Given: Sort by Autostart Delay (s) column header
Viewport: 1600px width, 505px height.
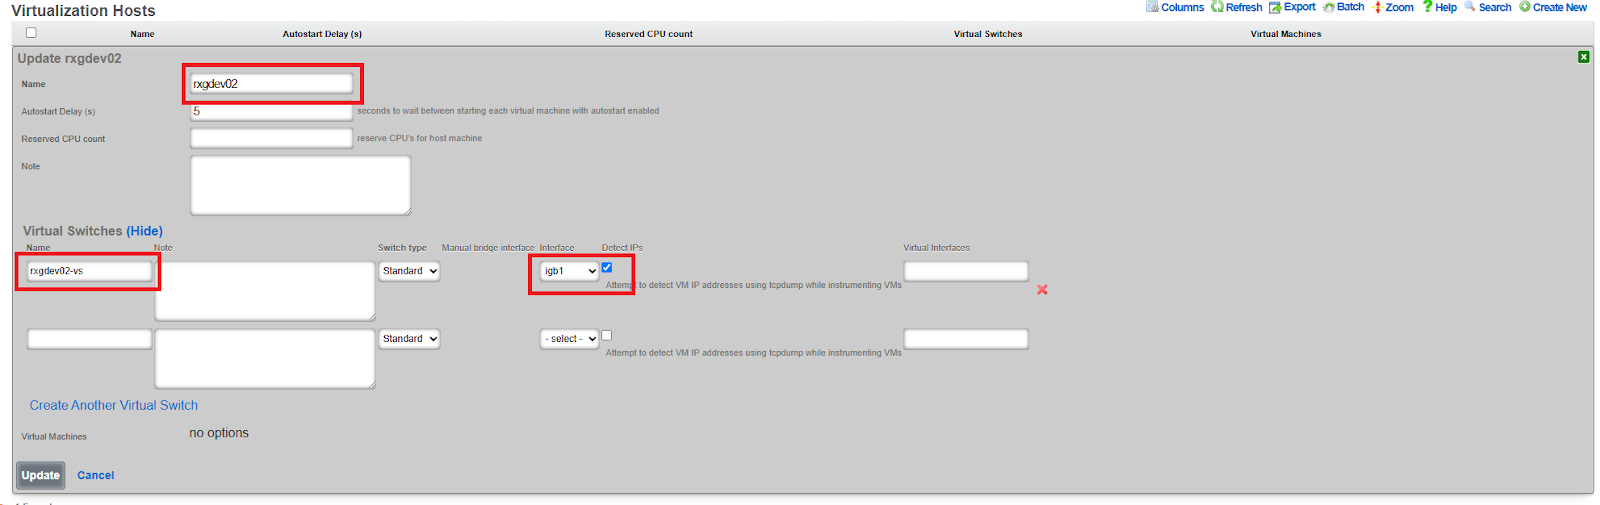Looking at the screenshot, I should [322, 34].
